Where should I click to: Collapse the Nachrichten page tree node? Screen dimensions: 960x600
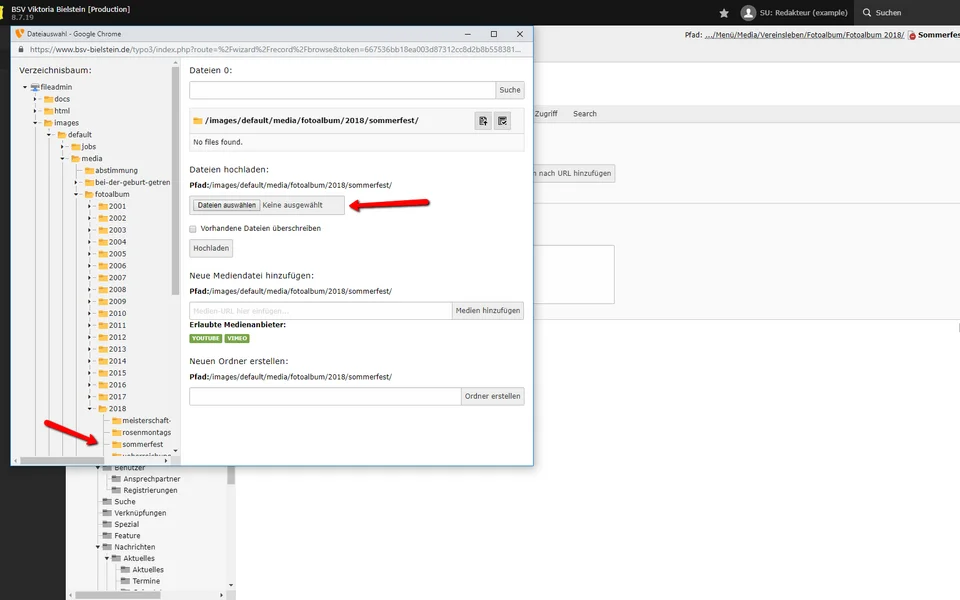click(99, 547)
